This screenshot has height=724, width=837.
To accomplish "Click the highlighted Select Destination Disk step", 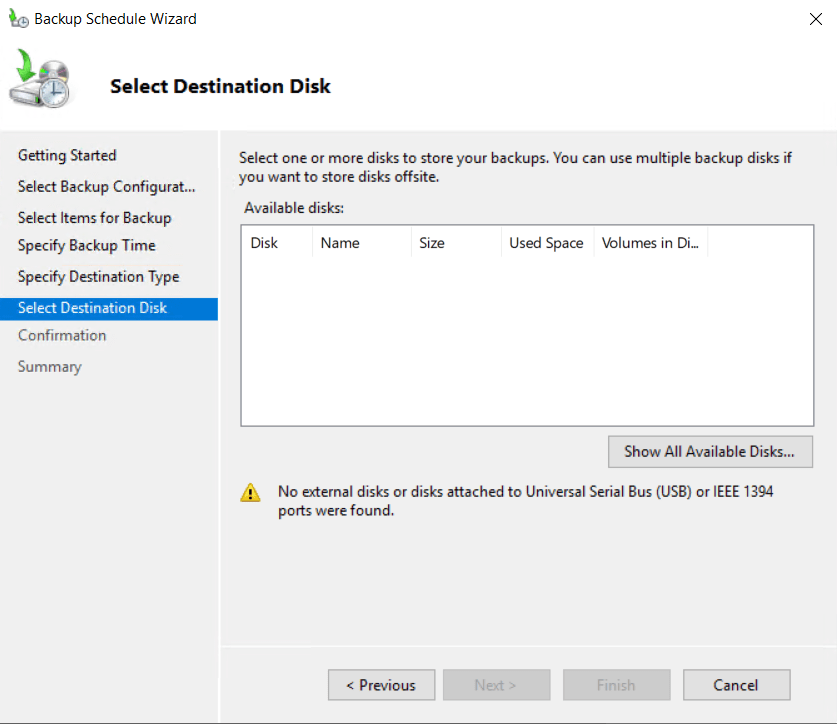I will coord(92,308).
